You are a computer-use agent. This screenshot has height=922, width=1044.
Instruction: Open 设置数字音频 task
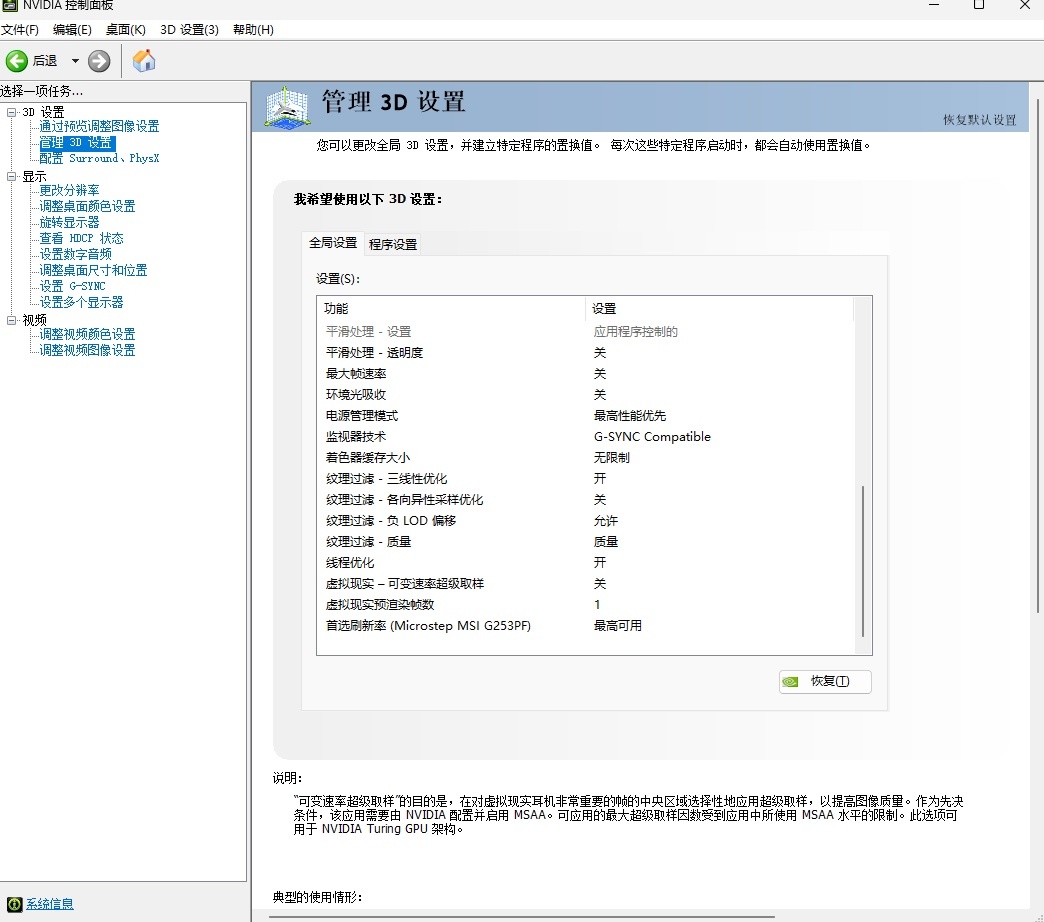(75, 254)
